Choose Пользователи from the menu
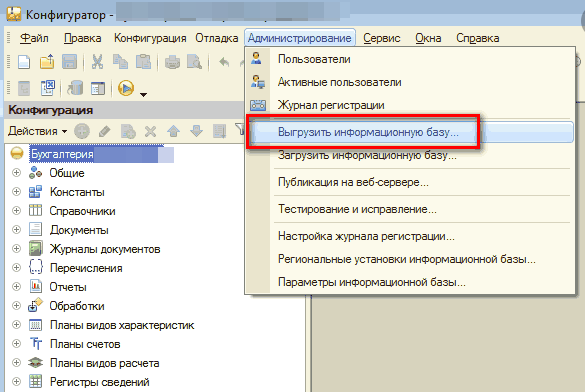This screenshot has width=585, height=392. coord(410,59)
